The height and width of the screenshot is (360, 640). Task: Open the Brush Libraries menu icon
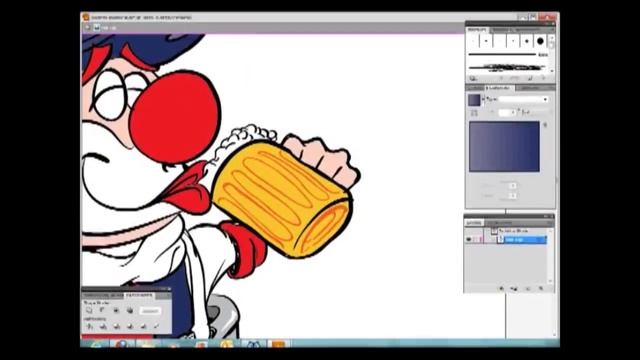coord(473,78)
